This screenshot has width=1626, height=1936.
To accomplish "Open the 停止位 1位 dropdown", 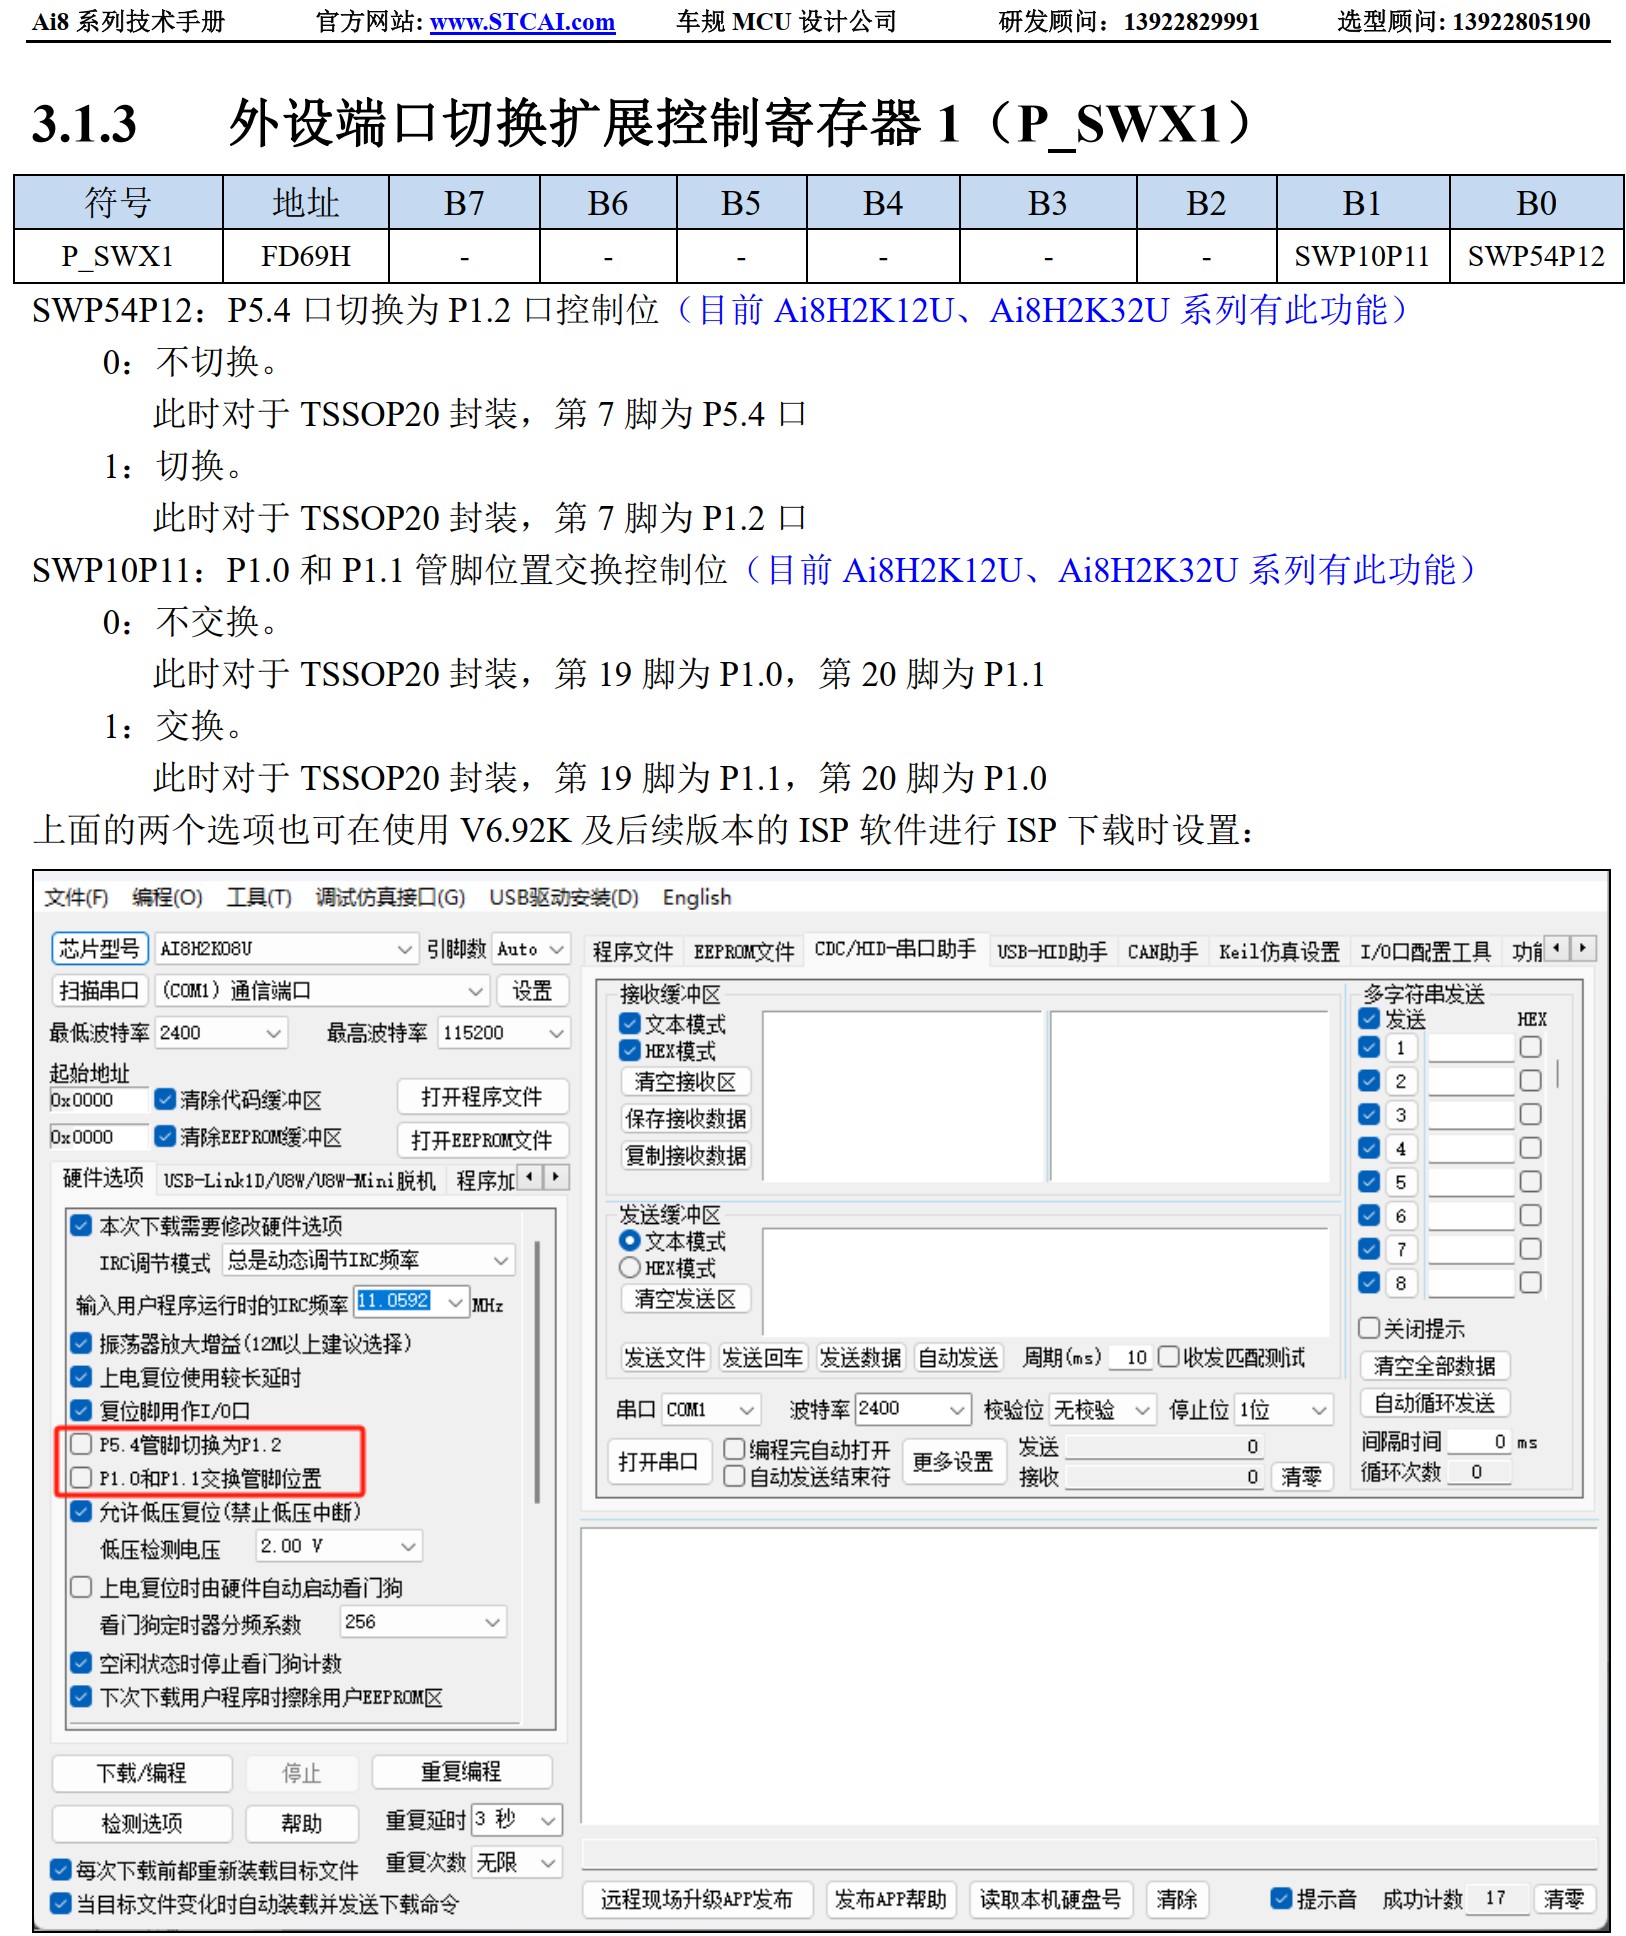I will (1284, 1409).
